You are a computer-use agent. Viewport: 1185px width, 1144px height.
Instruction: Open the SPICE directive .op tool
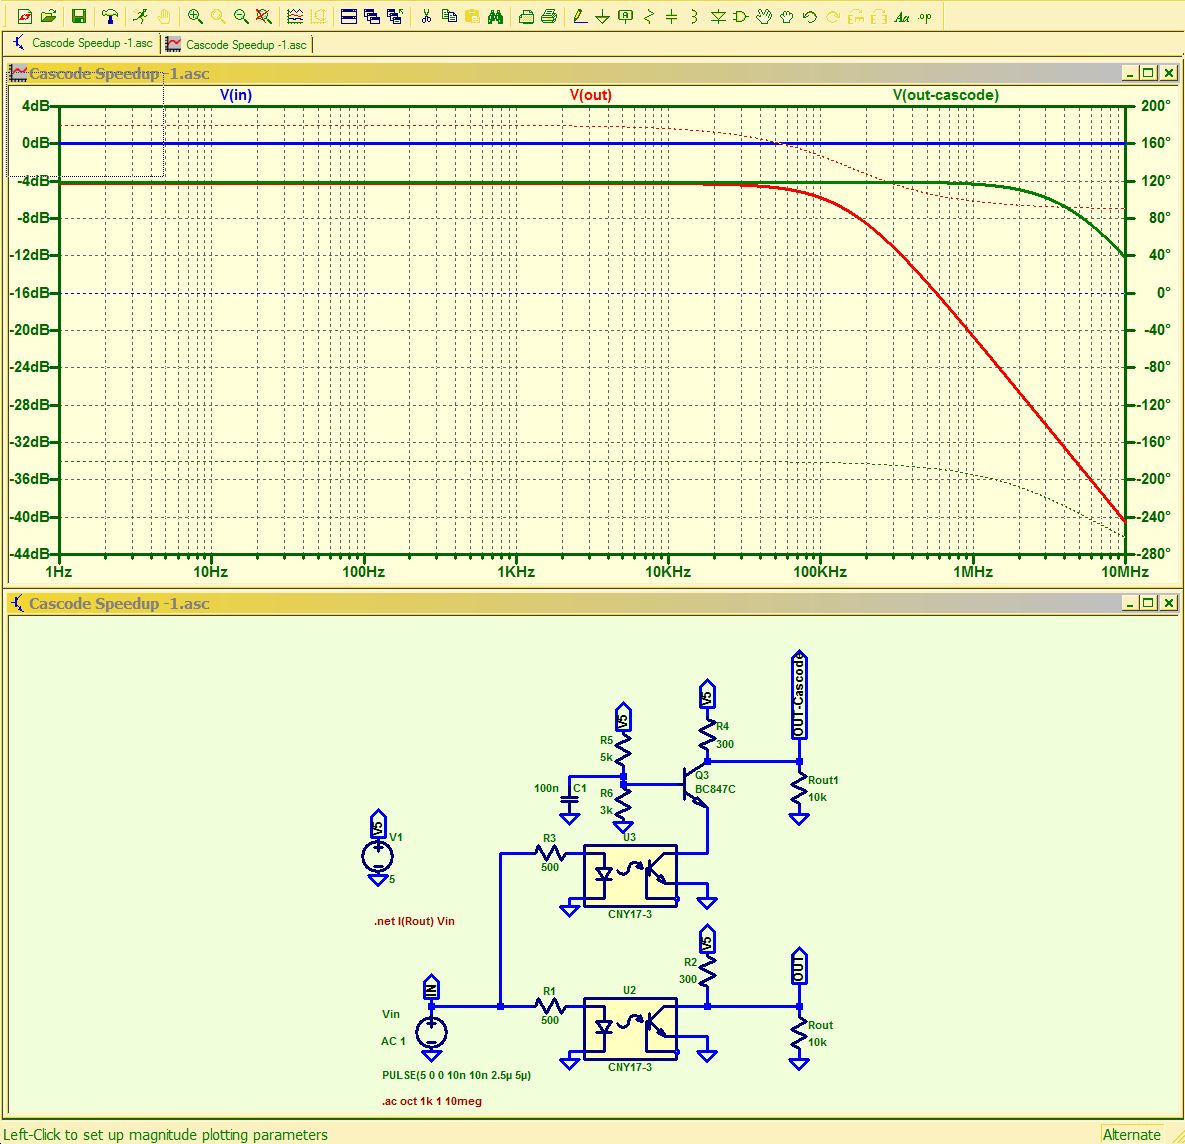[925, 17]
